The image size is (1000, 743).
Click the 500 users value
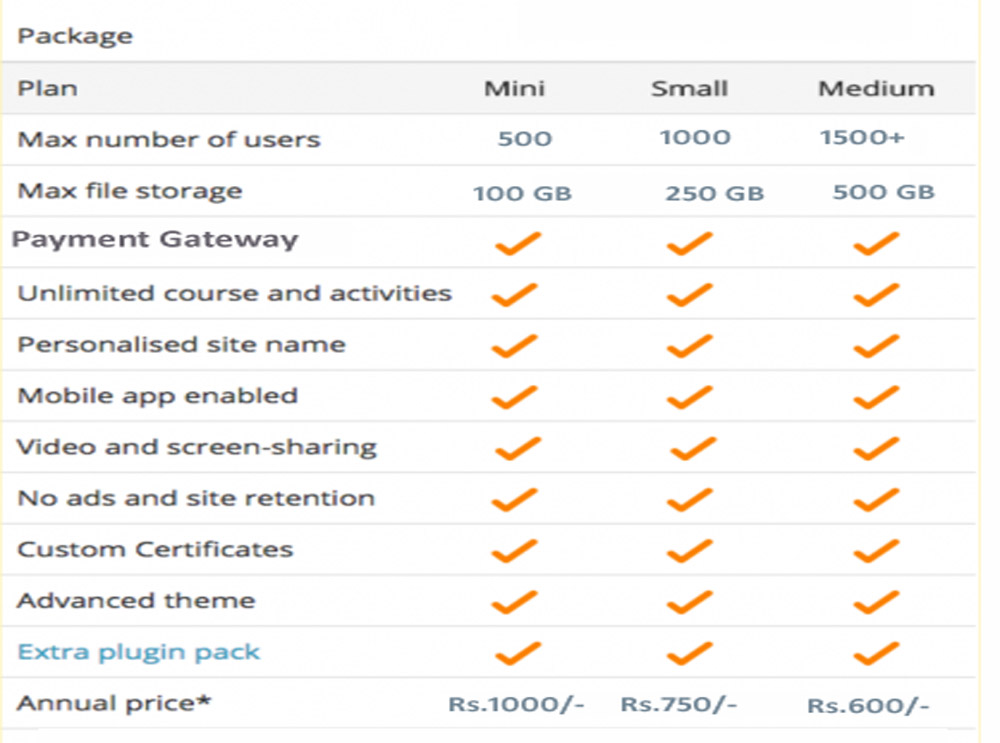pos(524,138)
